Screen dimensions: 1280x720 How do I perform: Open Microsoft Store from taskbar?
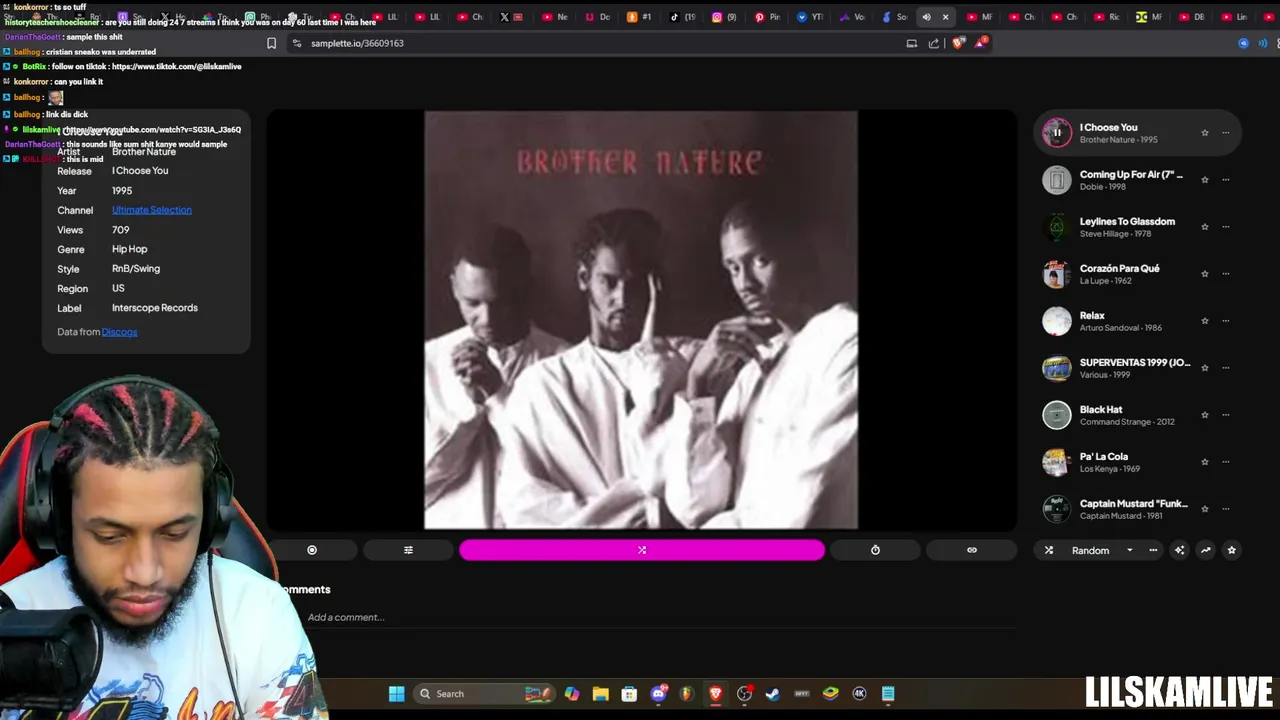click(629, 694)
